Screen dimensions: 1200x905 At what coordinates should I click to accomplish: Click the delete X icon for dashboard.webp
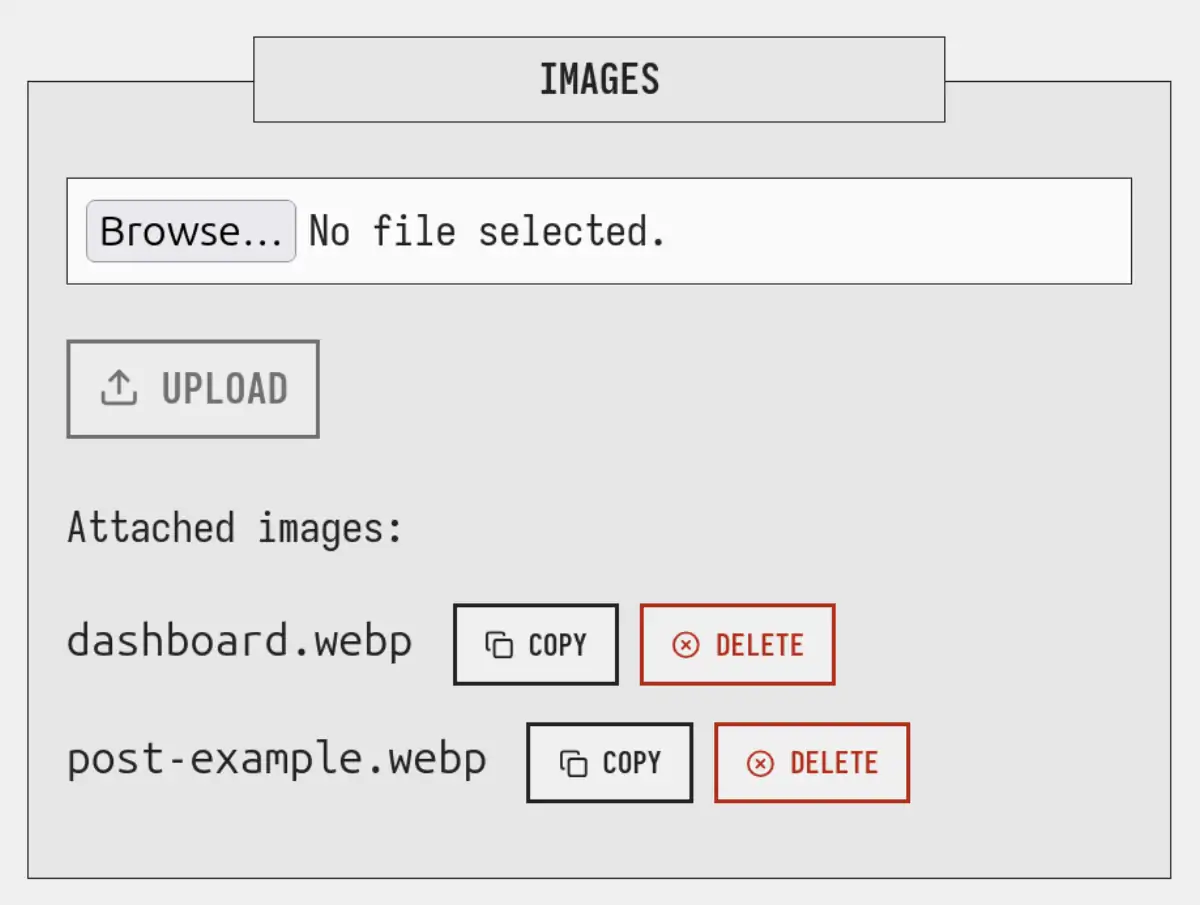pyautogui.click(x=686, y=645)
